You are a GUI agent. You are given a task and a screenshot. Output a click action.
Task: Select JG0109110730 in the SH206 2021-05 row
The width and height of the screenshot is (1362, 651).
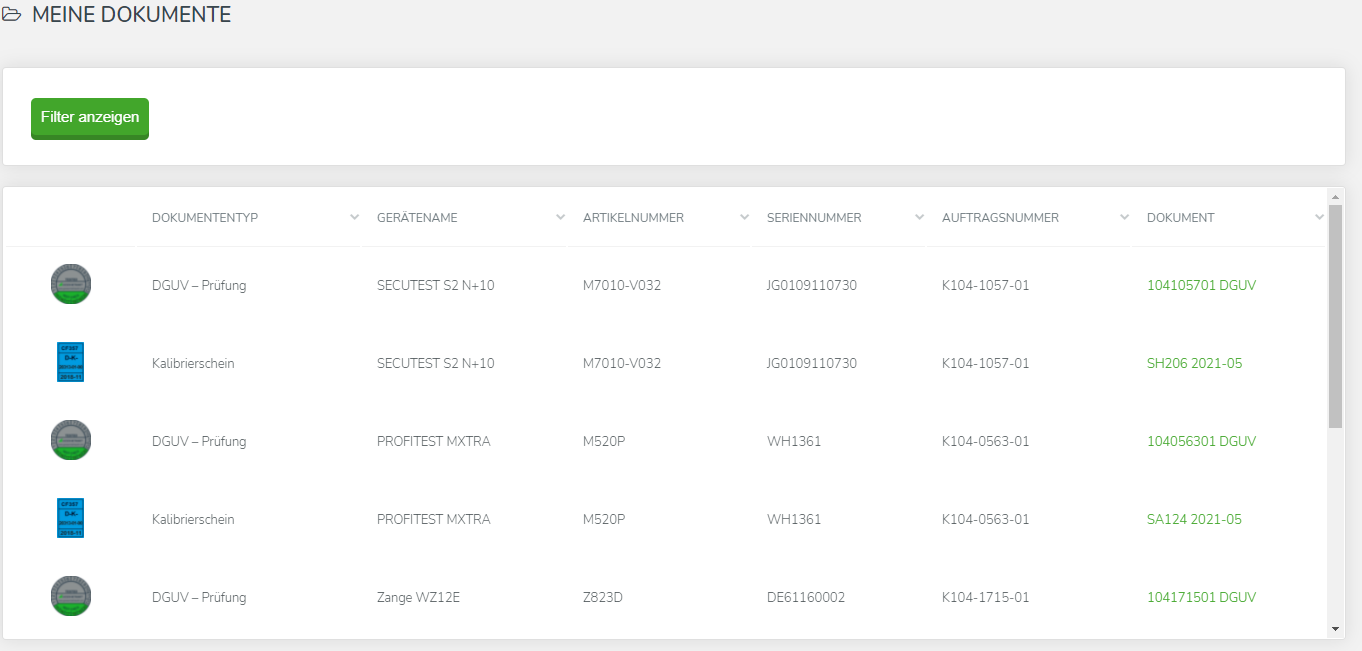pyautogui.click(x=812, y=363)
